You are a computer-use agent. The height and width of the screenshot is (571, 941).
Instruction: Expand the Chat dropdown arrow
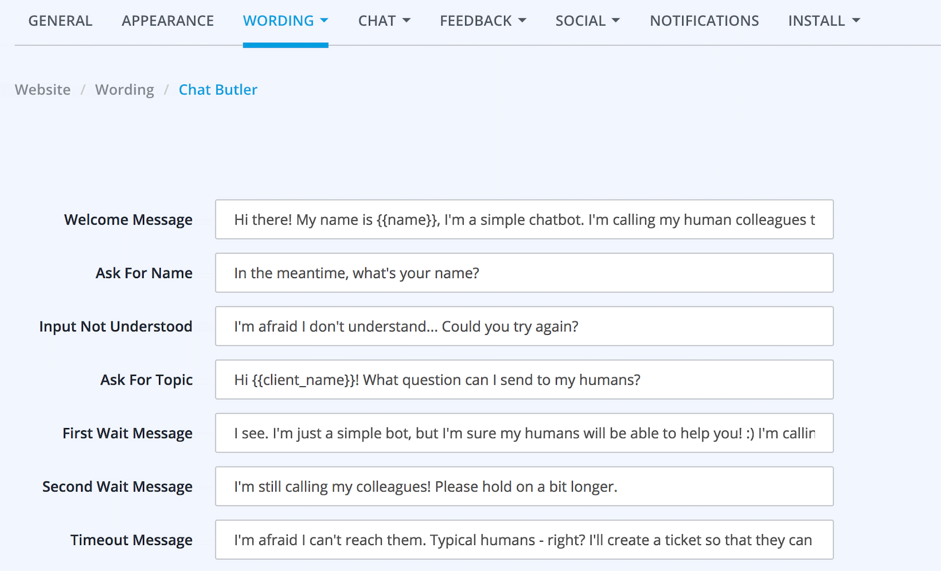(x=406, y=21)
